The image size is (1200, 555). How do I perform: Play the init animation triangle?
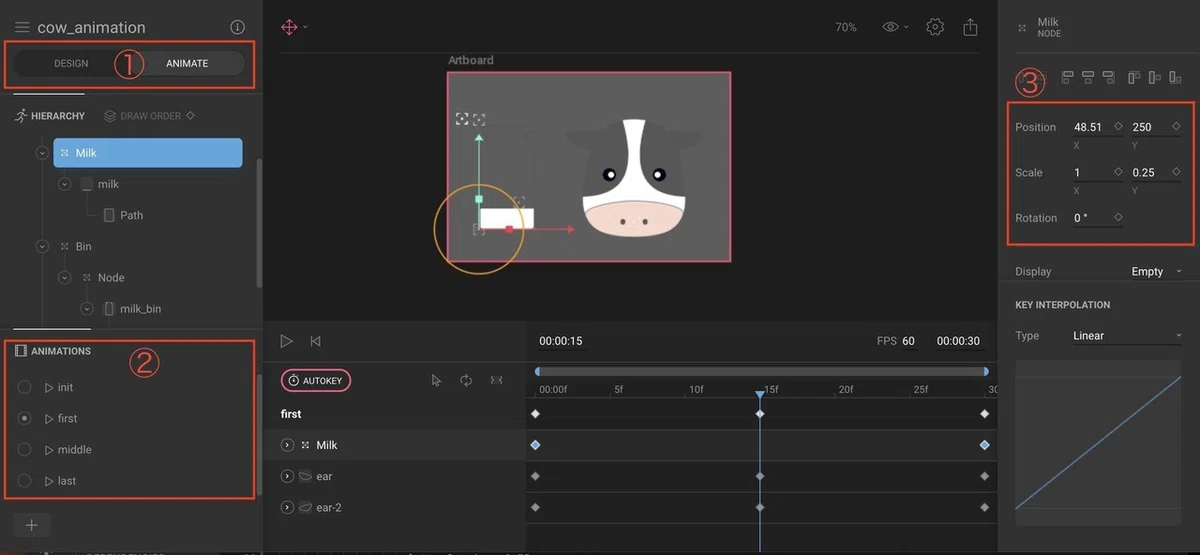coord(49,387)
